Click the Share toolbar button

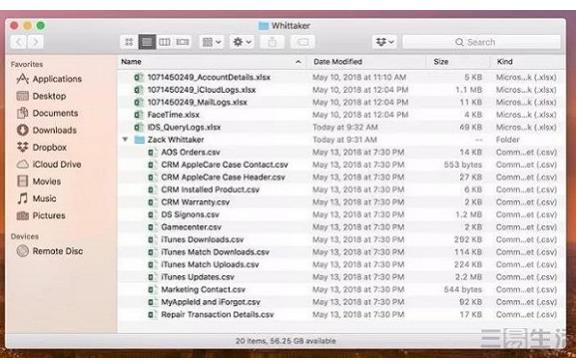[272, 42]
